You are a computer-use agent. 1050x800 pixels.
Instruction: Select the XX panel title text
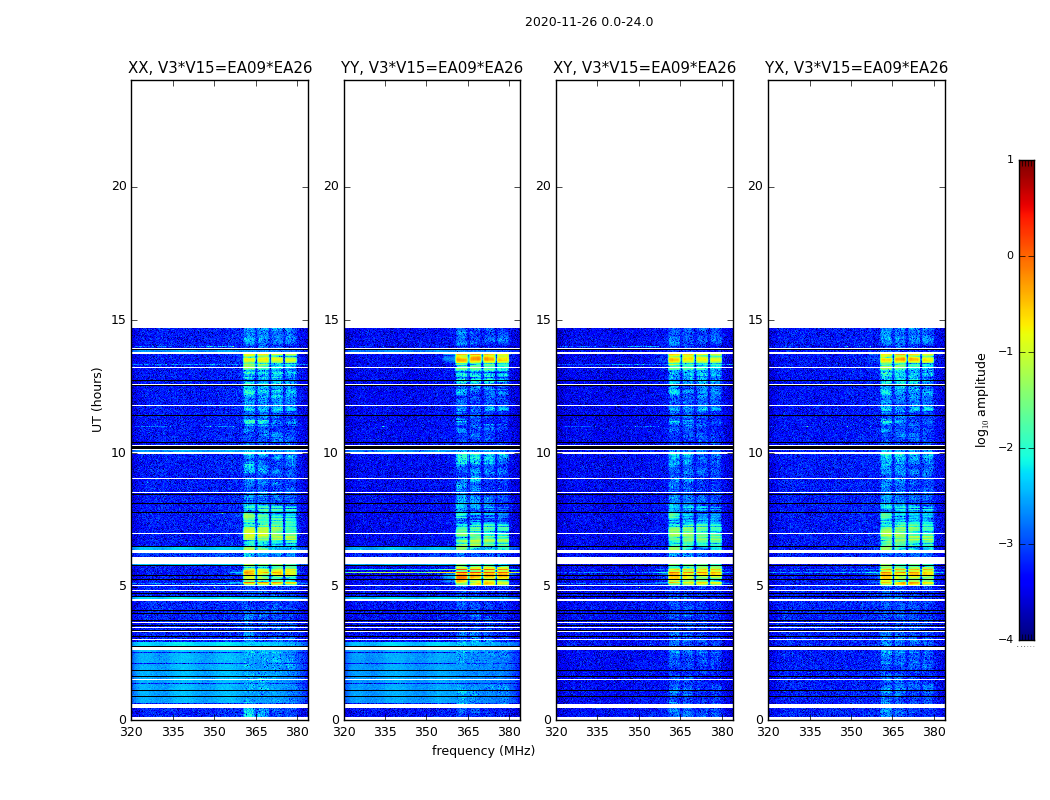point(219,68)
